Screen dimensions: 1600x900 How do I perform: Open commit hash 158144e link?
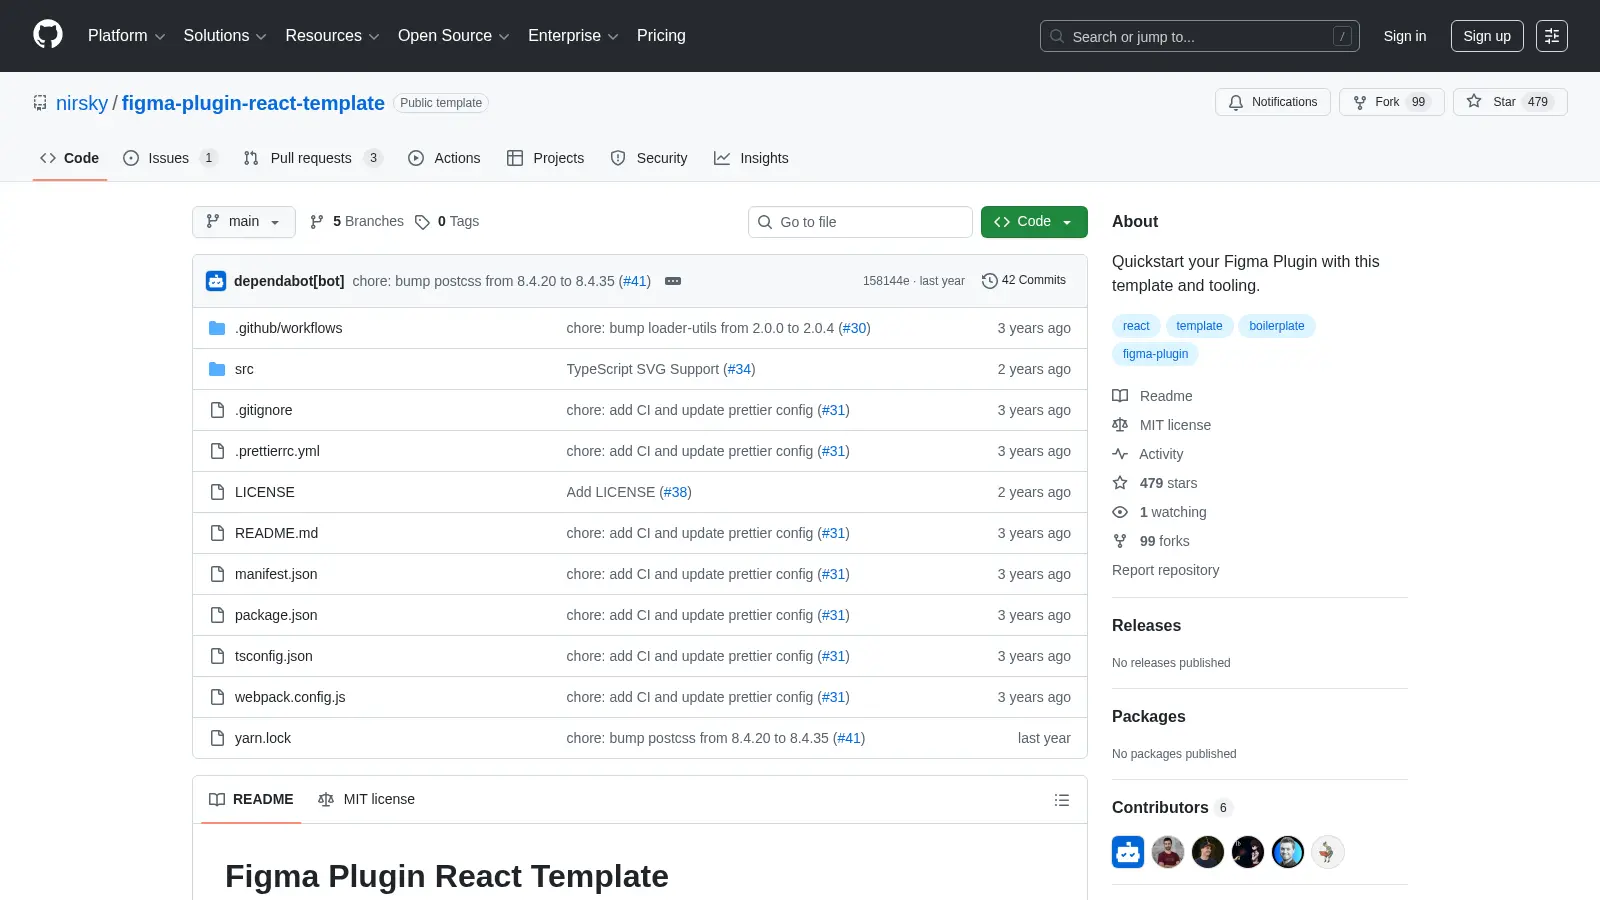point(886,281)
